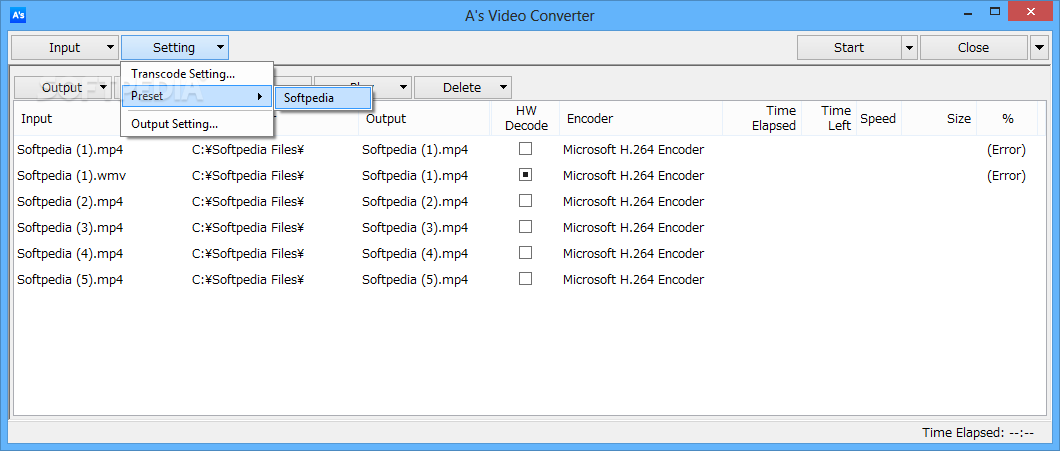
Task: Expand the Output button's dropdown arrow
Action: click(103, 87)
